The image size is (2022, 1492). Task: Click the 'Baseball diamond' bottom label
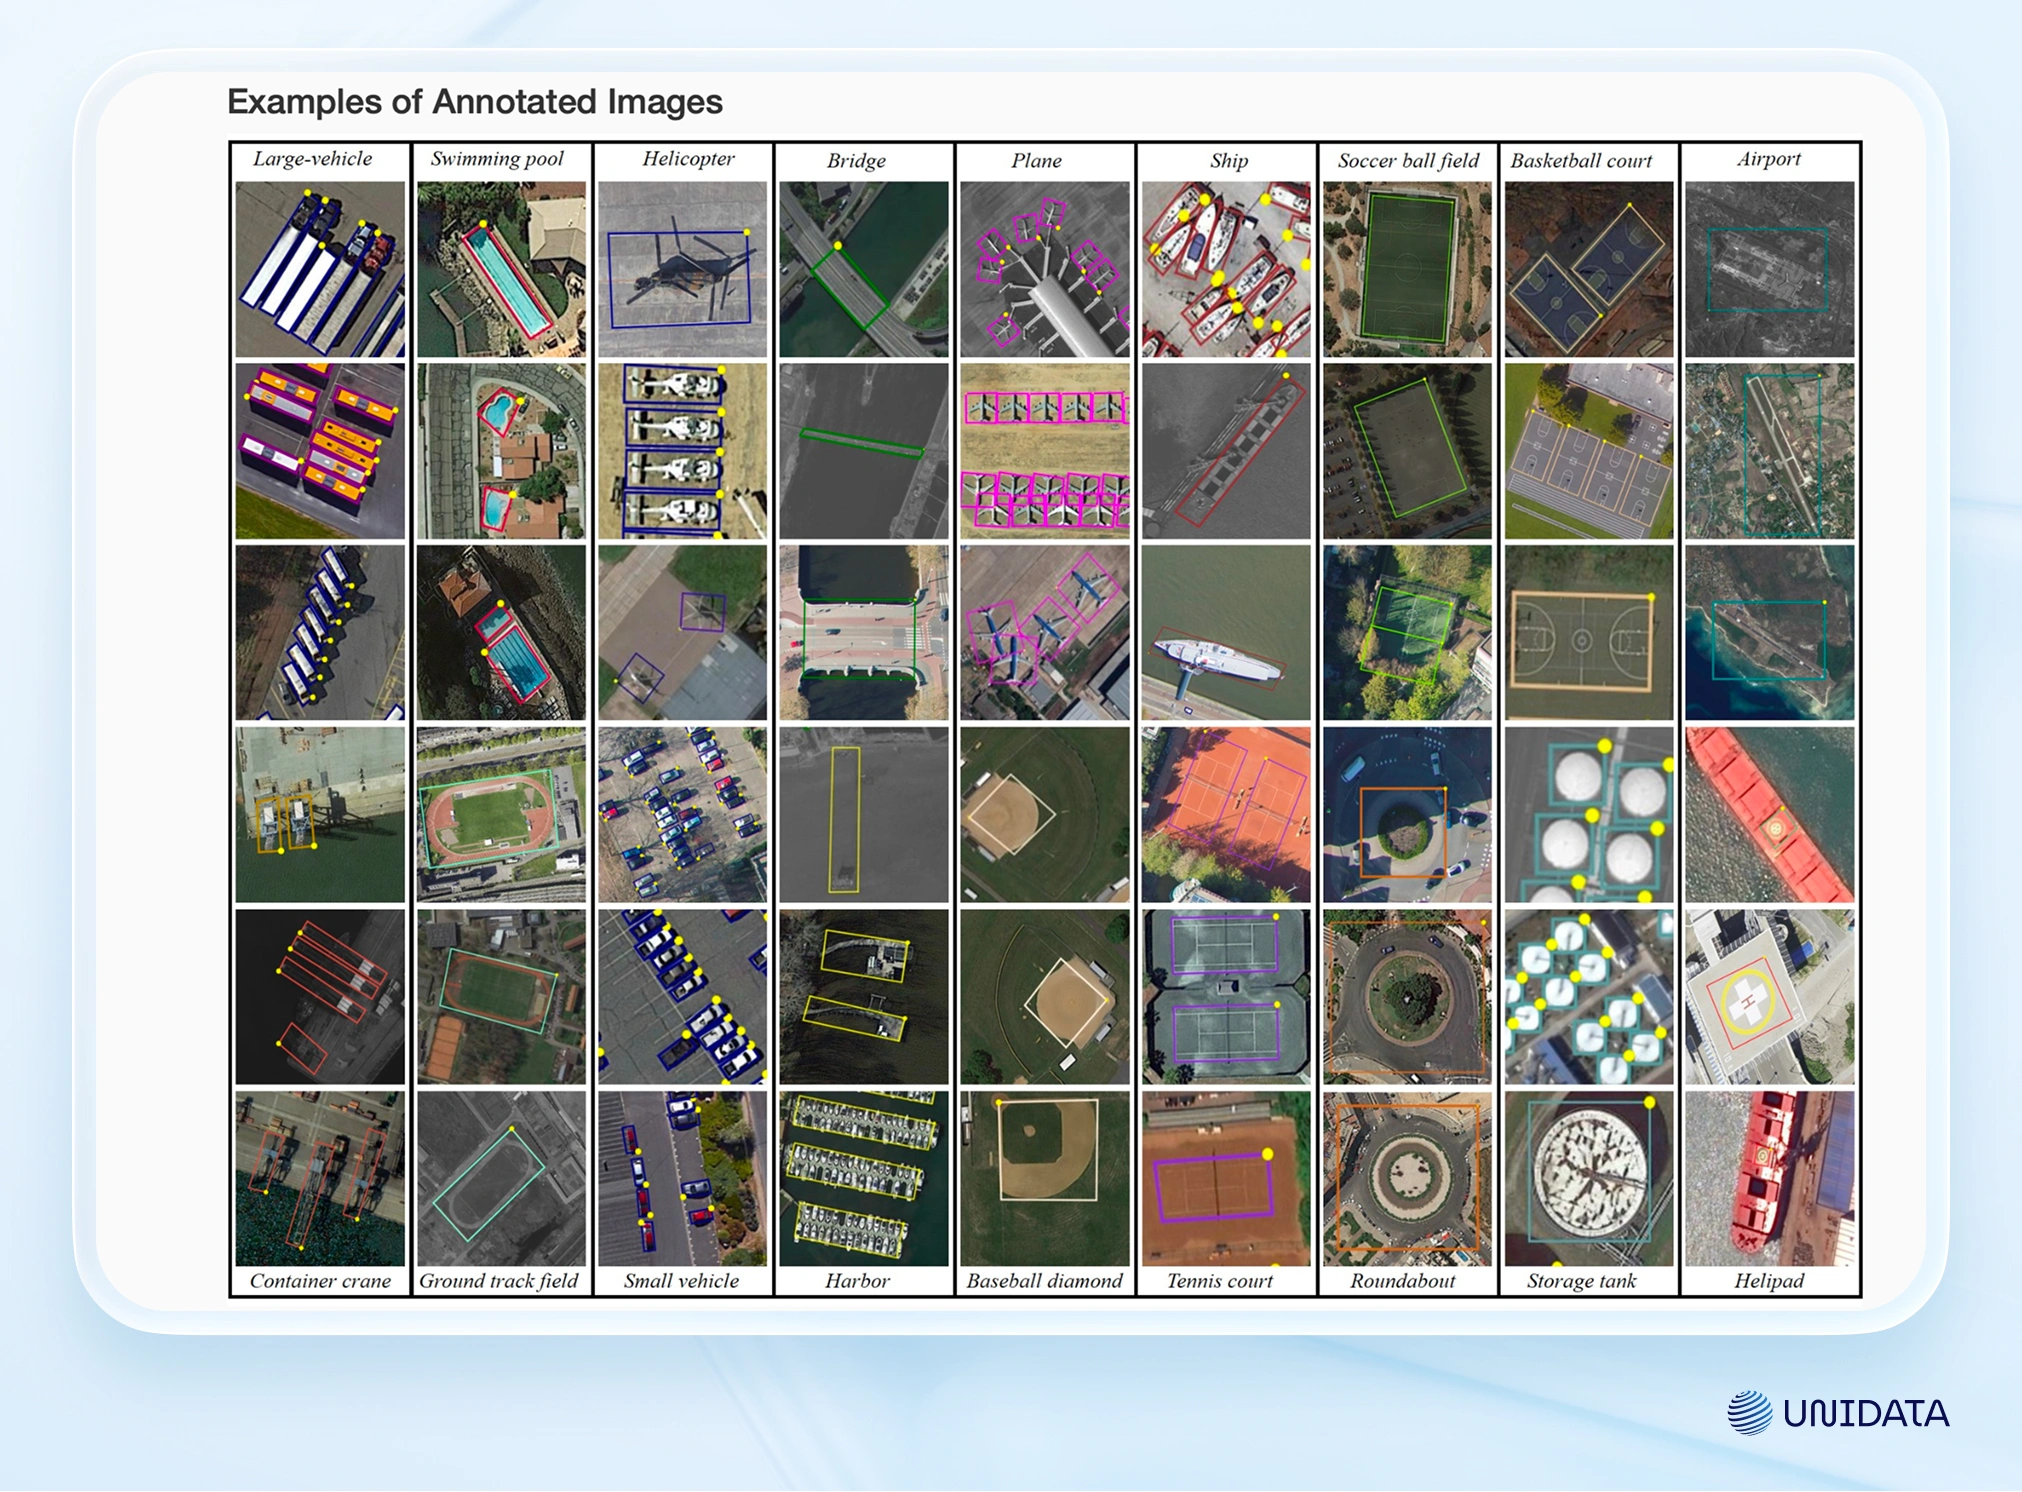coord(1044,1281)
